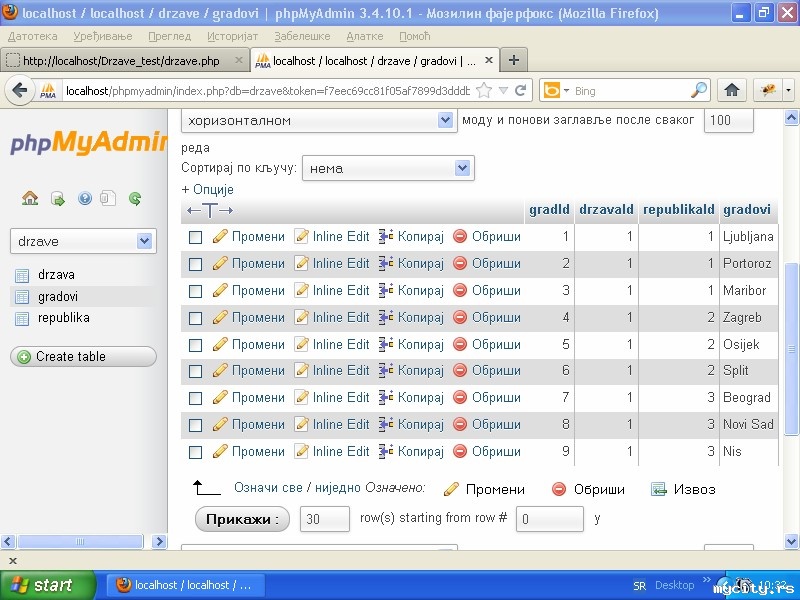Image resolution: width=800 pixels, height=600 pixels.
Task: Click the rows count field showing 30
Action: 324,519
